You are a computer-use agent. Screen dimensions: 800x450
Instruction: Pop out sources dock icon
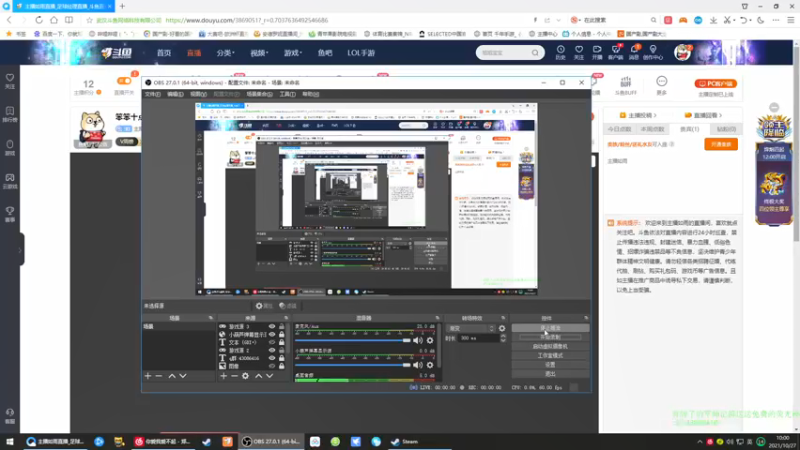tap(286, 318)
